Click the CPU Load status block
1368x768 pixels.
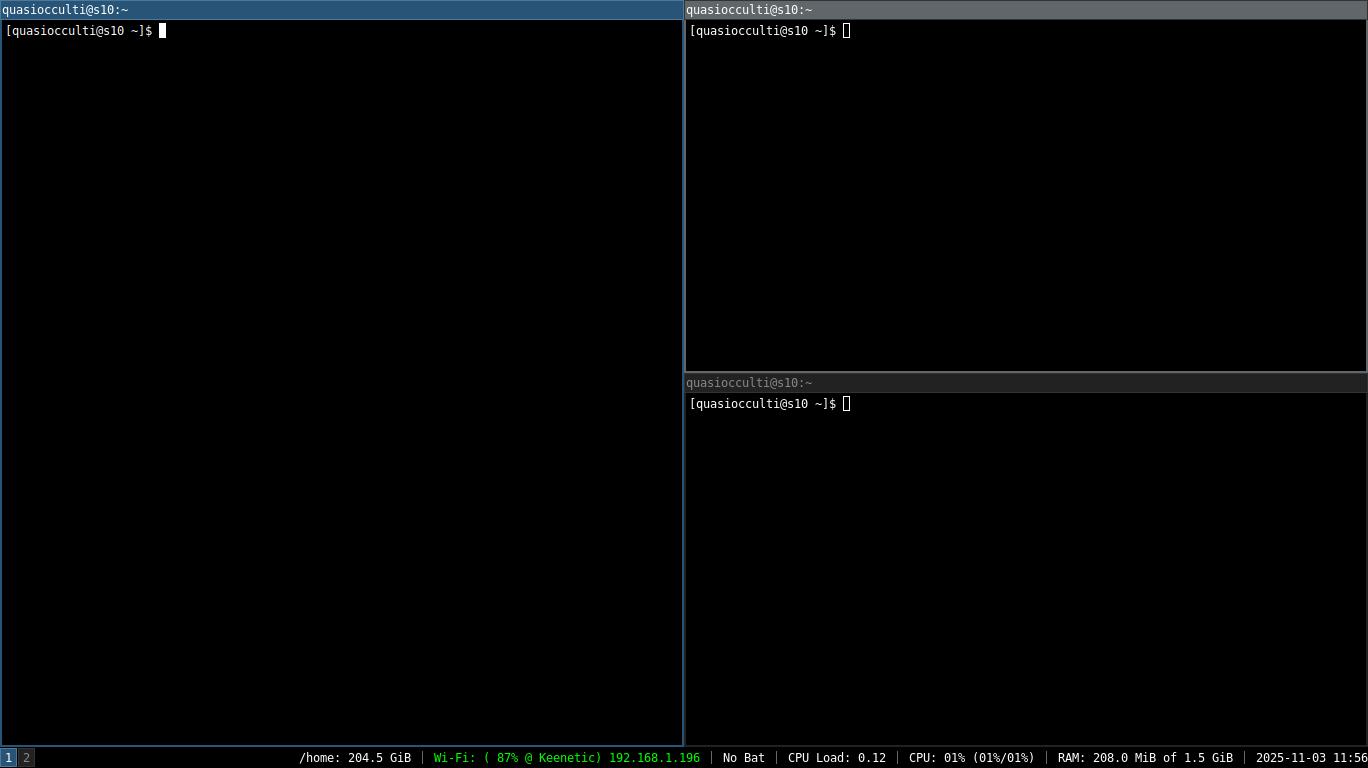(837, 758)
